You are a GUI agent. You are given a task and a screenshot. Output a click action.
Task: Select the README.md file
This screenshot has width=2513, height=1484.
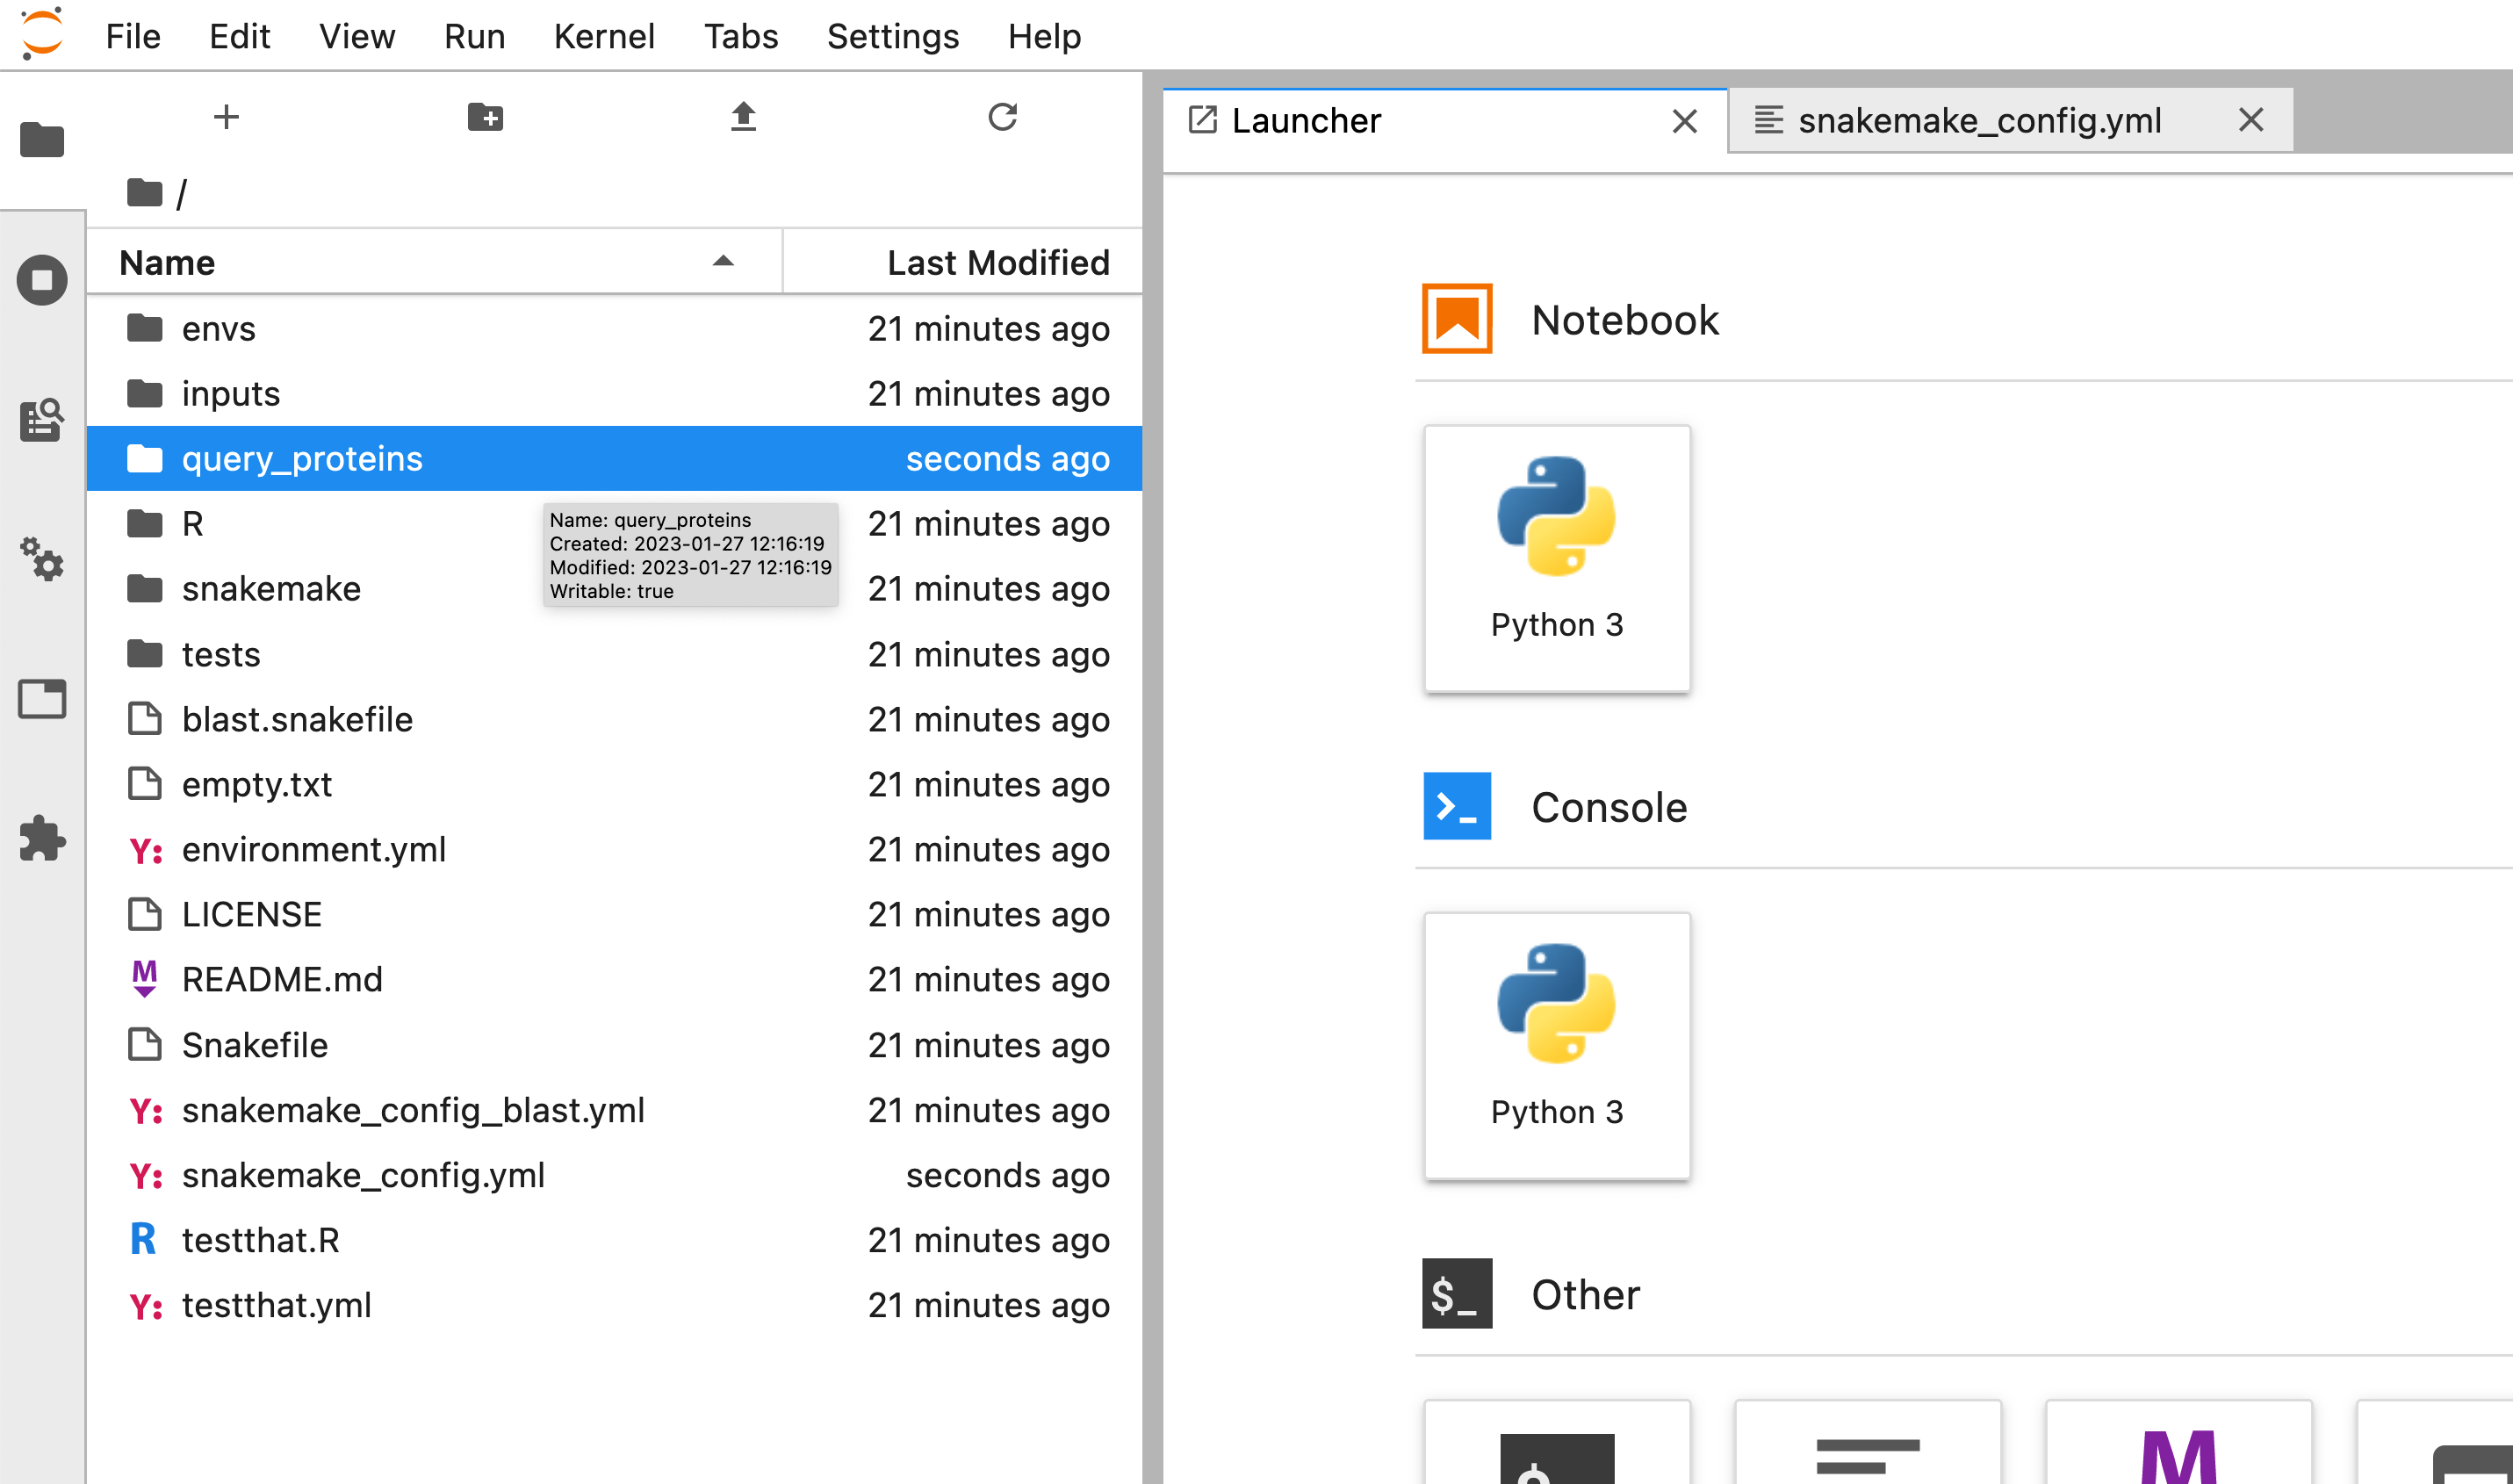pyautogui.click(x=282, y=979)
